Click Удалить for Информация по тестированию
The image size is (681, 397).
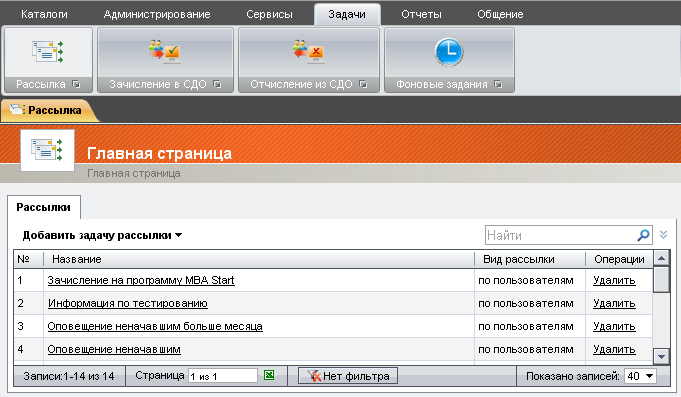coord(614,303)
